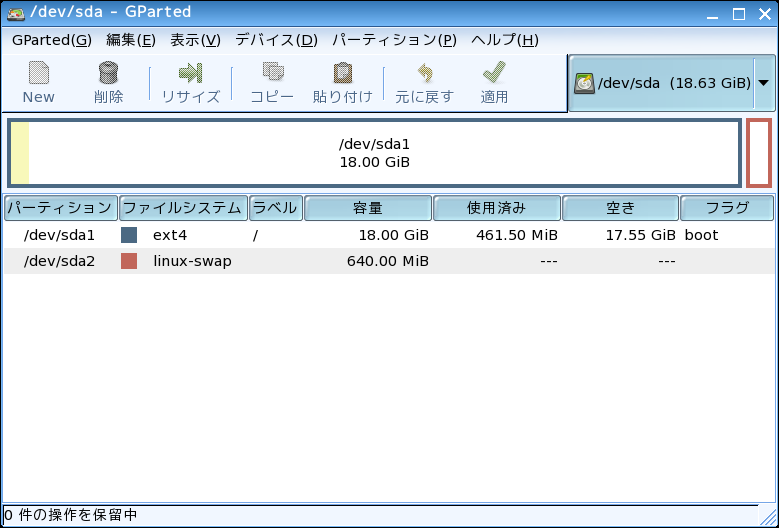Click the yellow used-space bar in sda1
The width and height of the screenshot is (779, 528).
[20, 153]
